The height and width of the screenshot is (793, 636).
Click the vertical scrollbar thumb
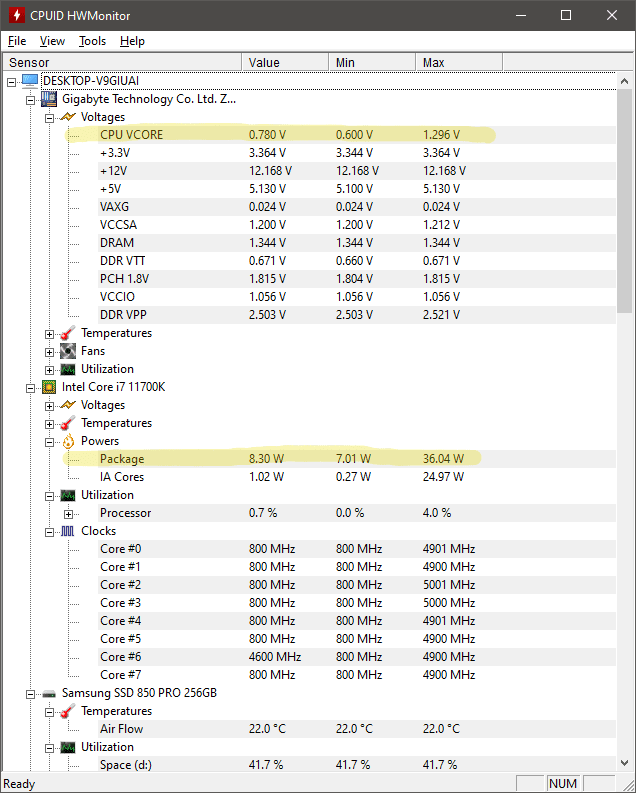[624, 201]
